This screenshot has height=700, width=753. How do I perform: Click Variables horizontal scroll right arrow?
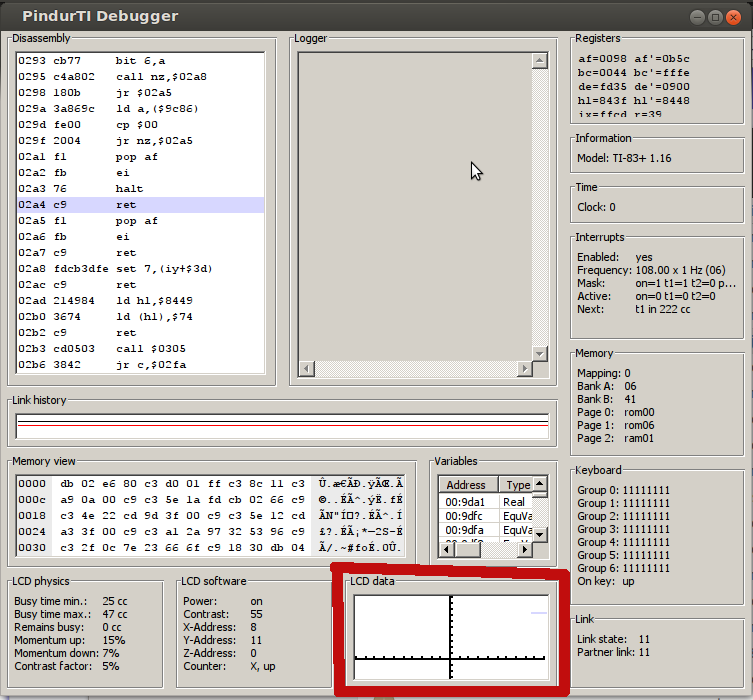[525, 549]
